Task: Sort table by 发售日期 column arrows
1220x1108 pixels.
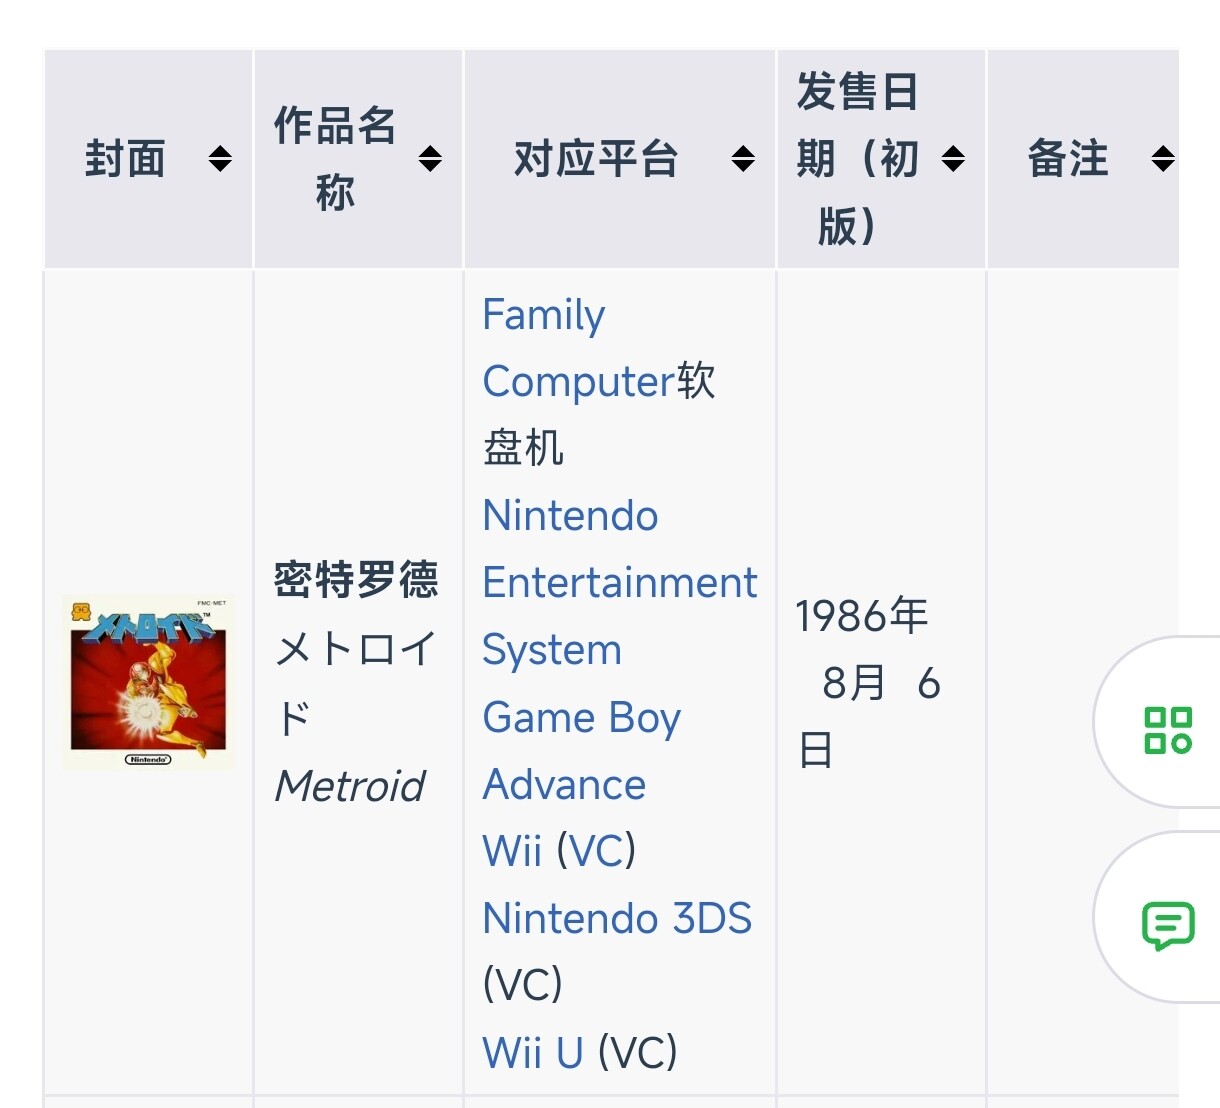Action: point(954,159)
